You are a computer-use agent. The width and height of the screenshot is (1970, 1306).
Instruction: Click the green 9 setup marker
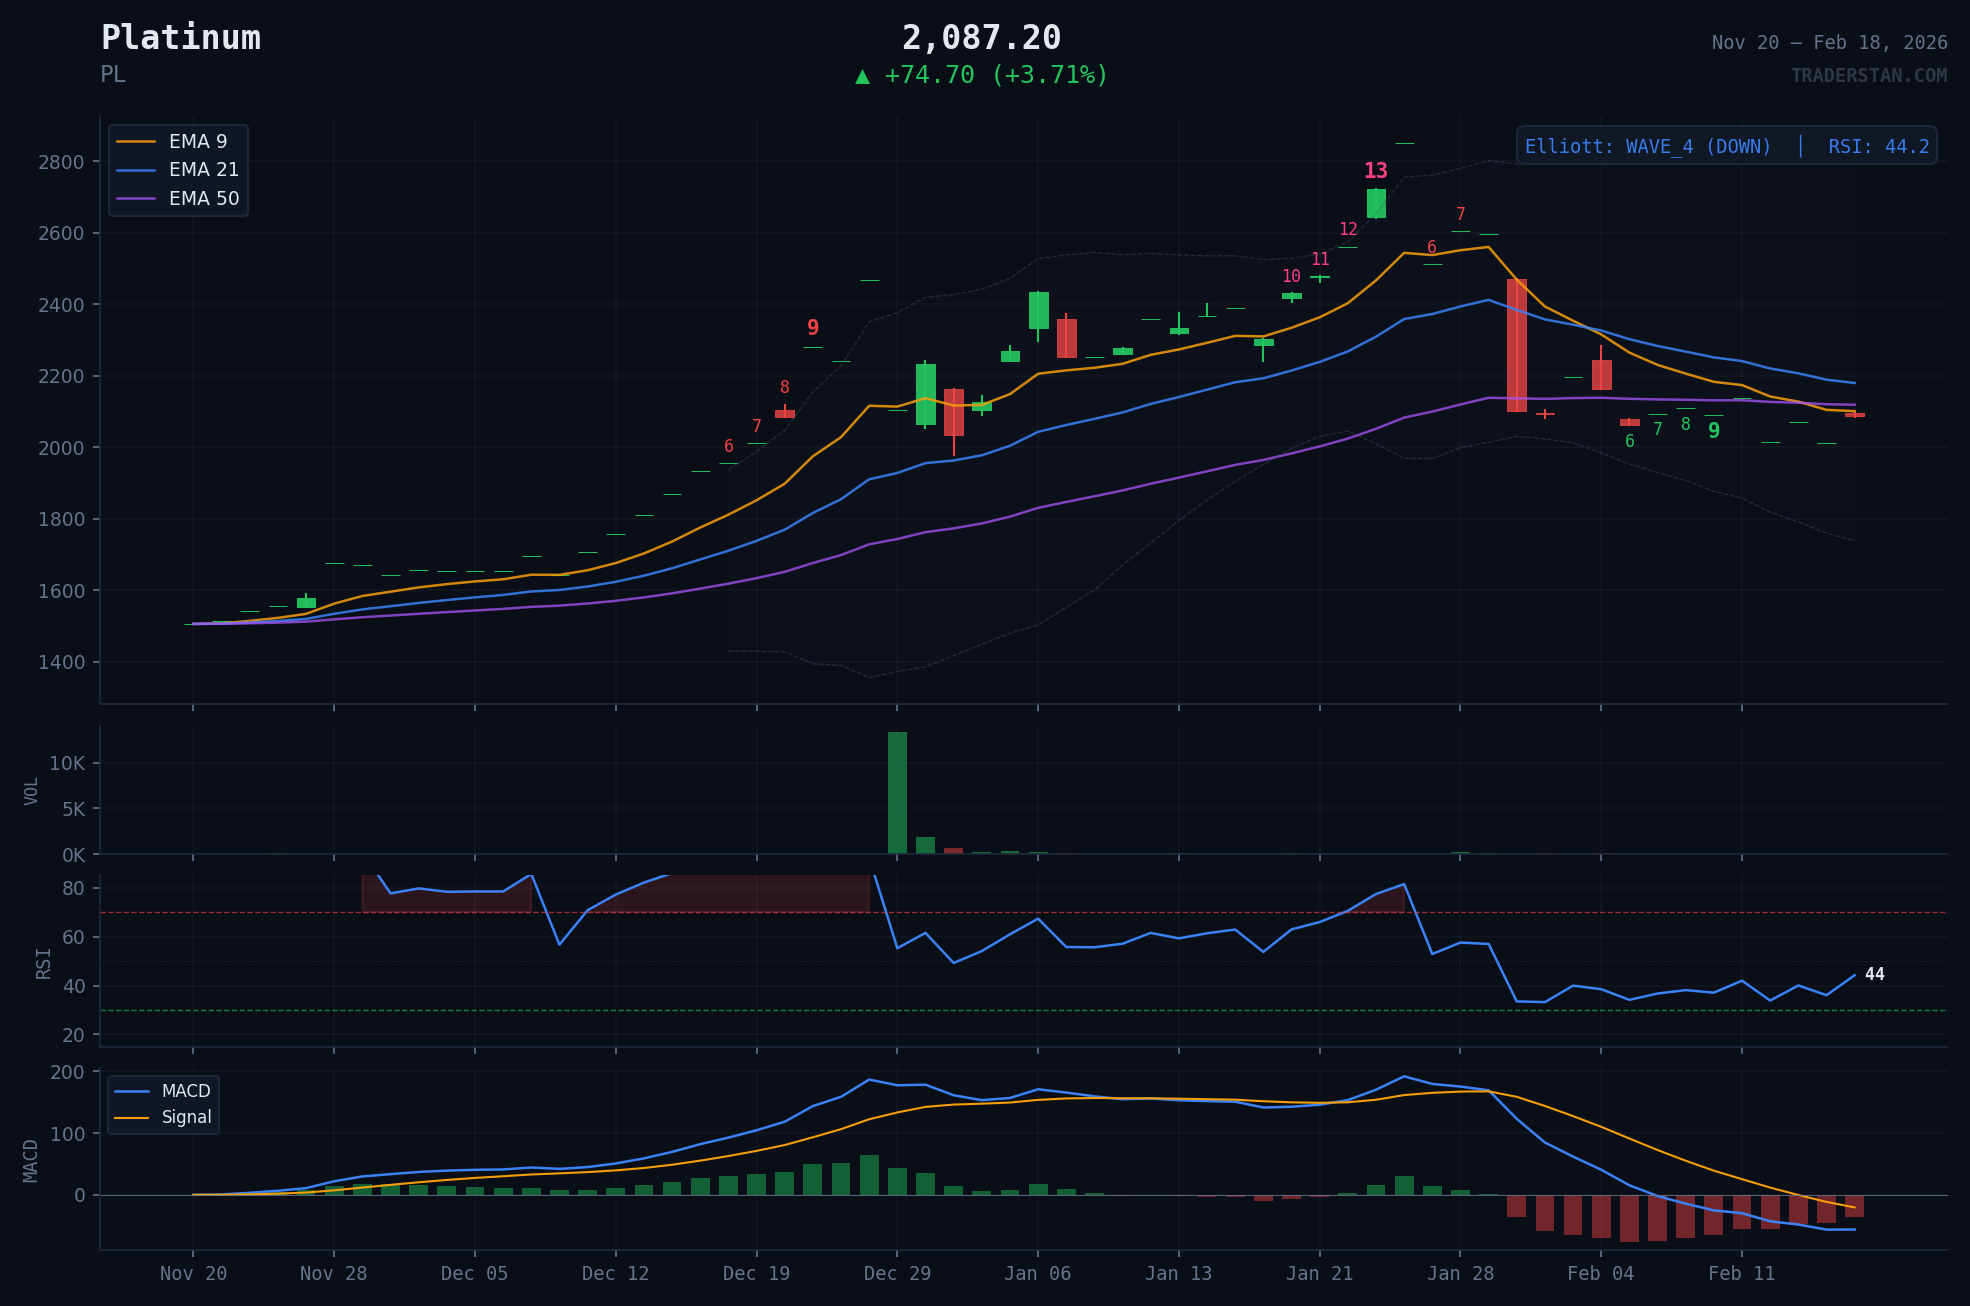coord(1714,431)
